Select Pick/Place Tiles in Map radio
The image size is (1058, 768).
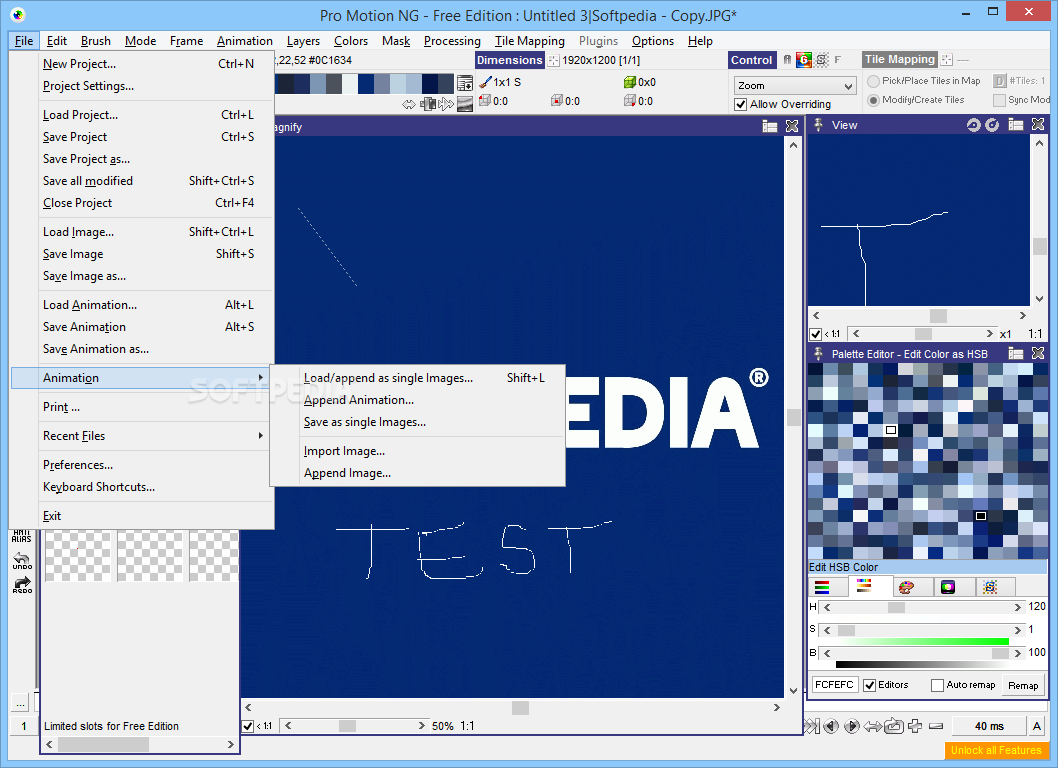(x=874, y=81)
